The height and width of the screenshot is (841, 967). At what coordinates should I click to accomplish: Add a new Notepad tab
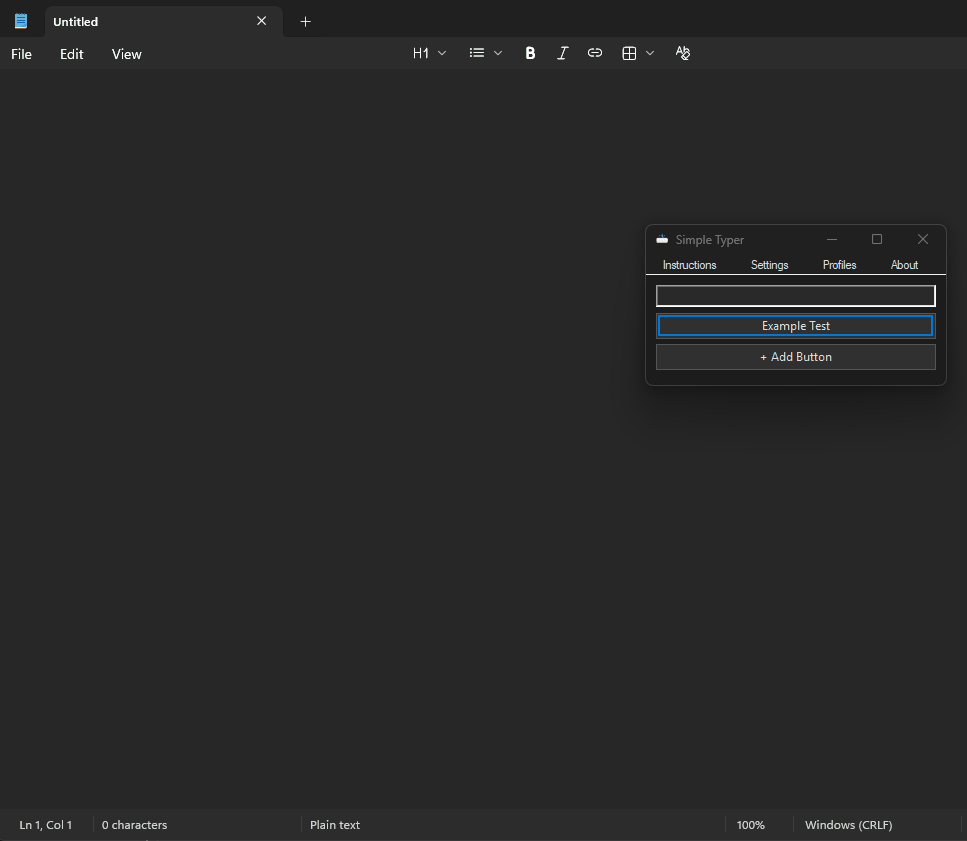(305, 22)
